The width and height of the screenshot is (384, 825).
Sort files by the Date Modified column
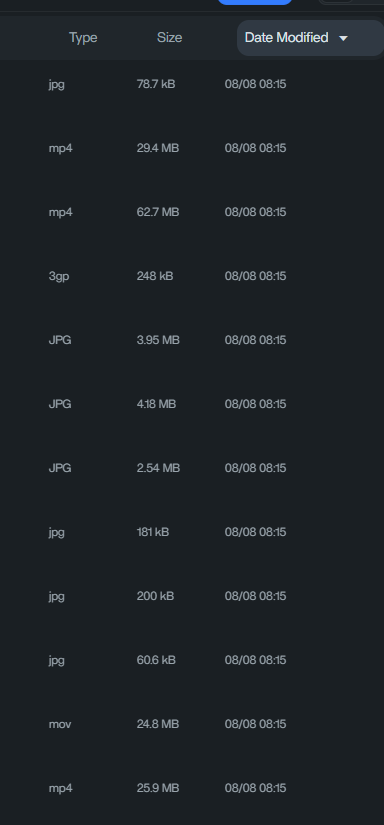pos(310,38)
